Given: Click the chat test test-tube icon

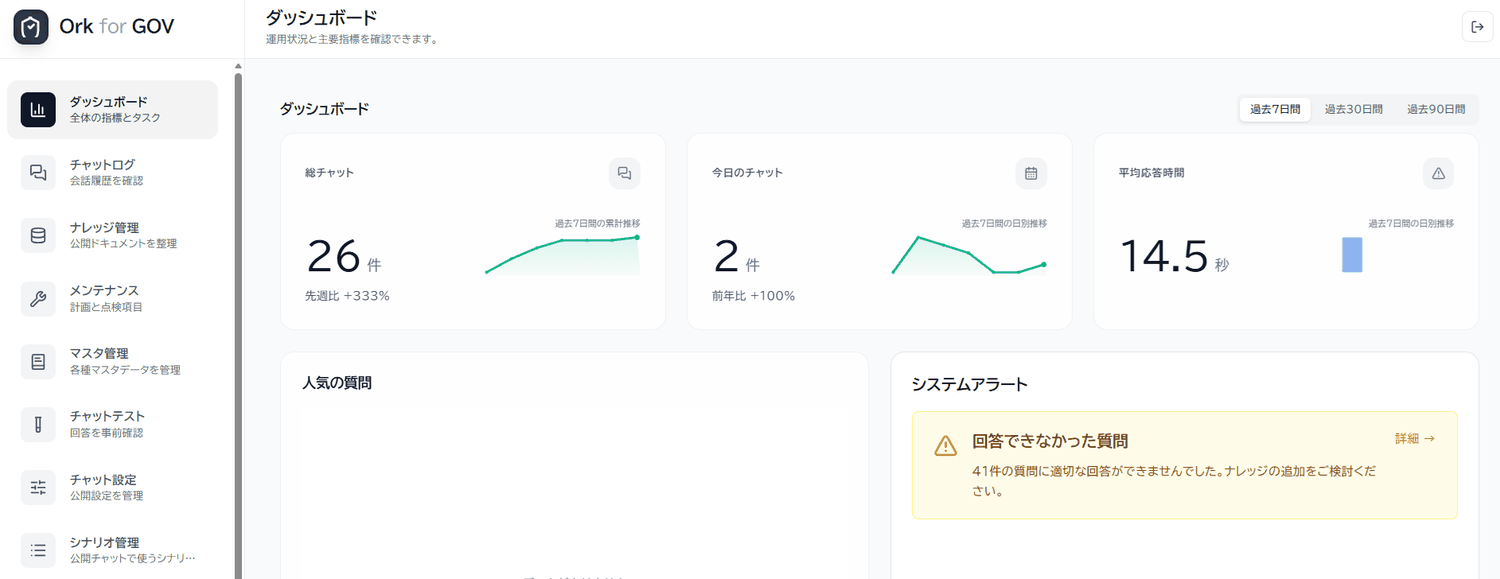Looking at the screenshot, I should pos(38,425).
